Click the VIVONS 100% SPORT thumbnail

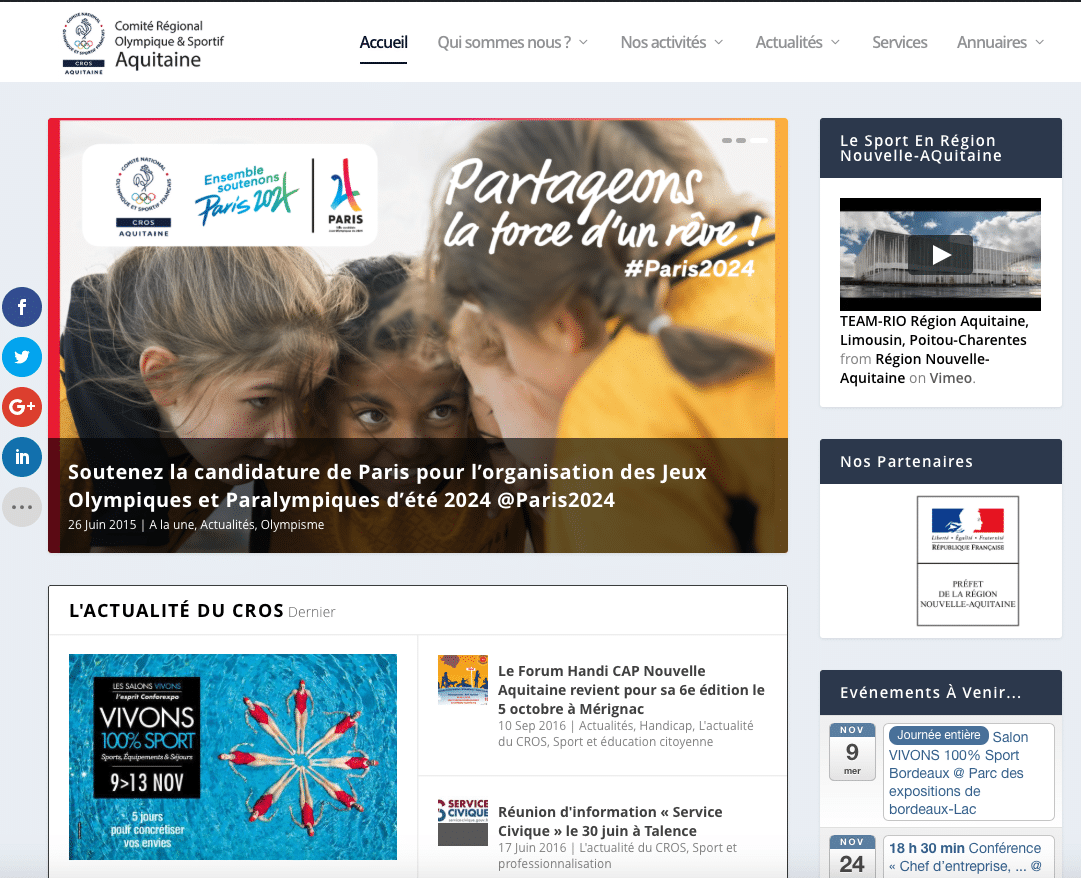(x=233, y=757)
